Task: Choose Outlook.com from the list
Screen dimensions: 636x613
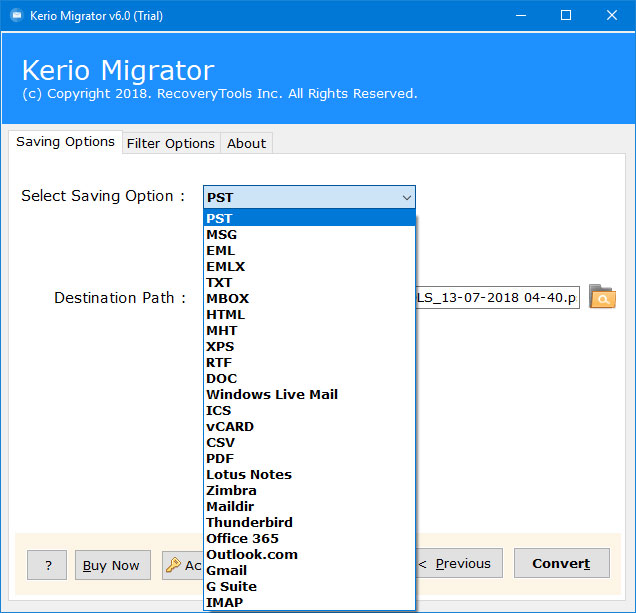Action: pos(309,555)
